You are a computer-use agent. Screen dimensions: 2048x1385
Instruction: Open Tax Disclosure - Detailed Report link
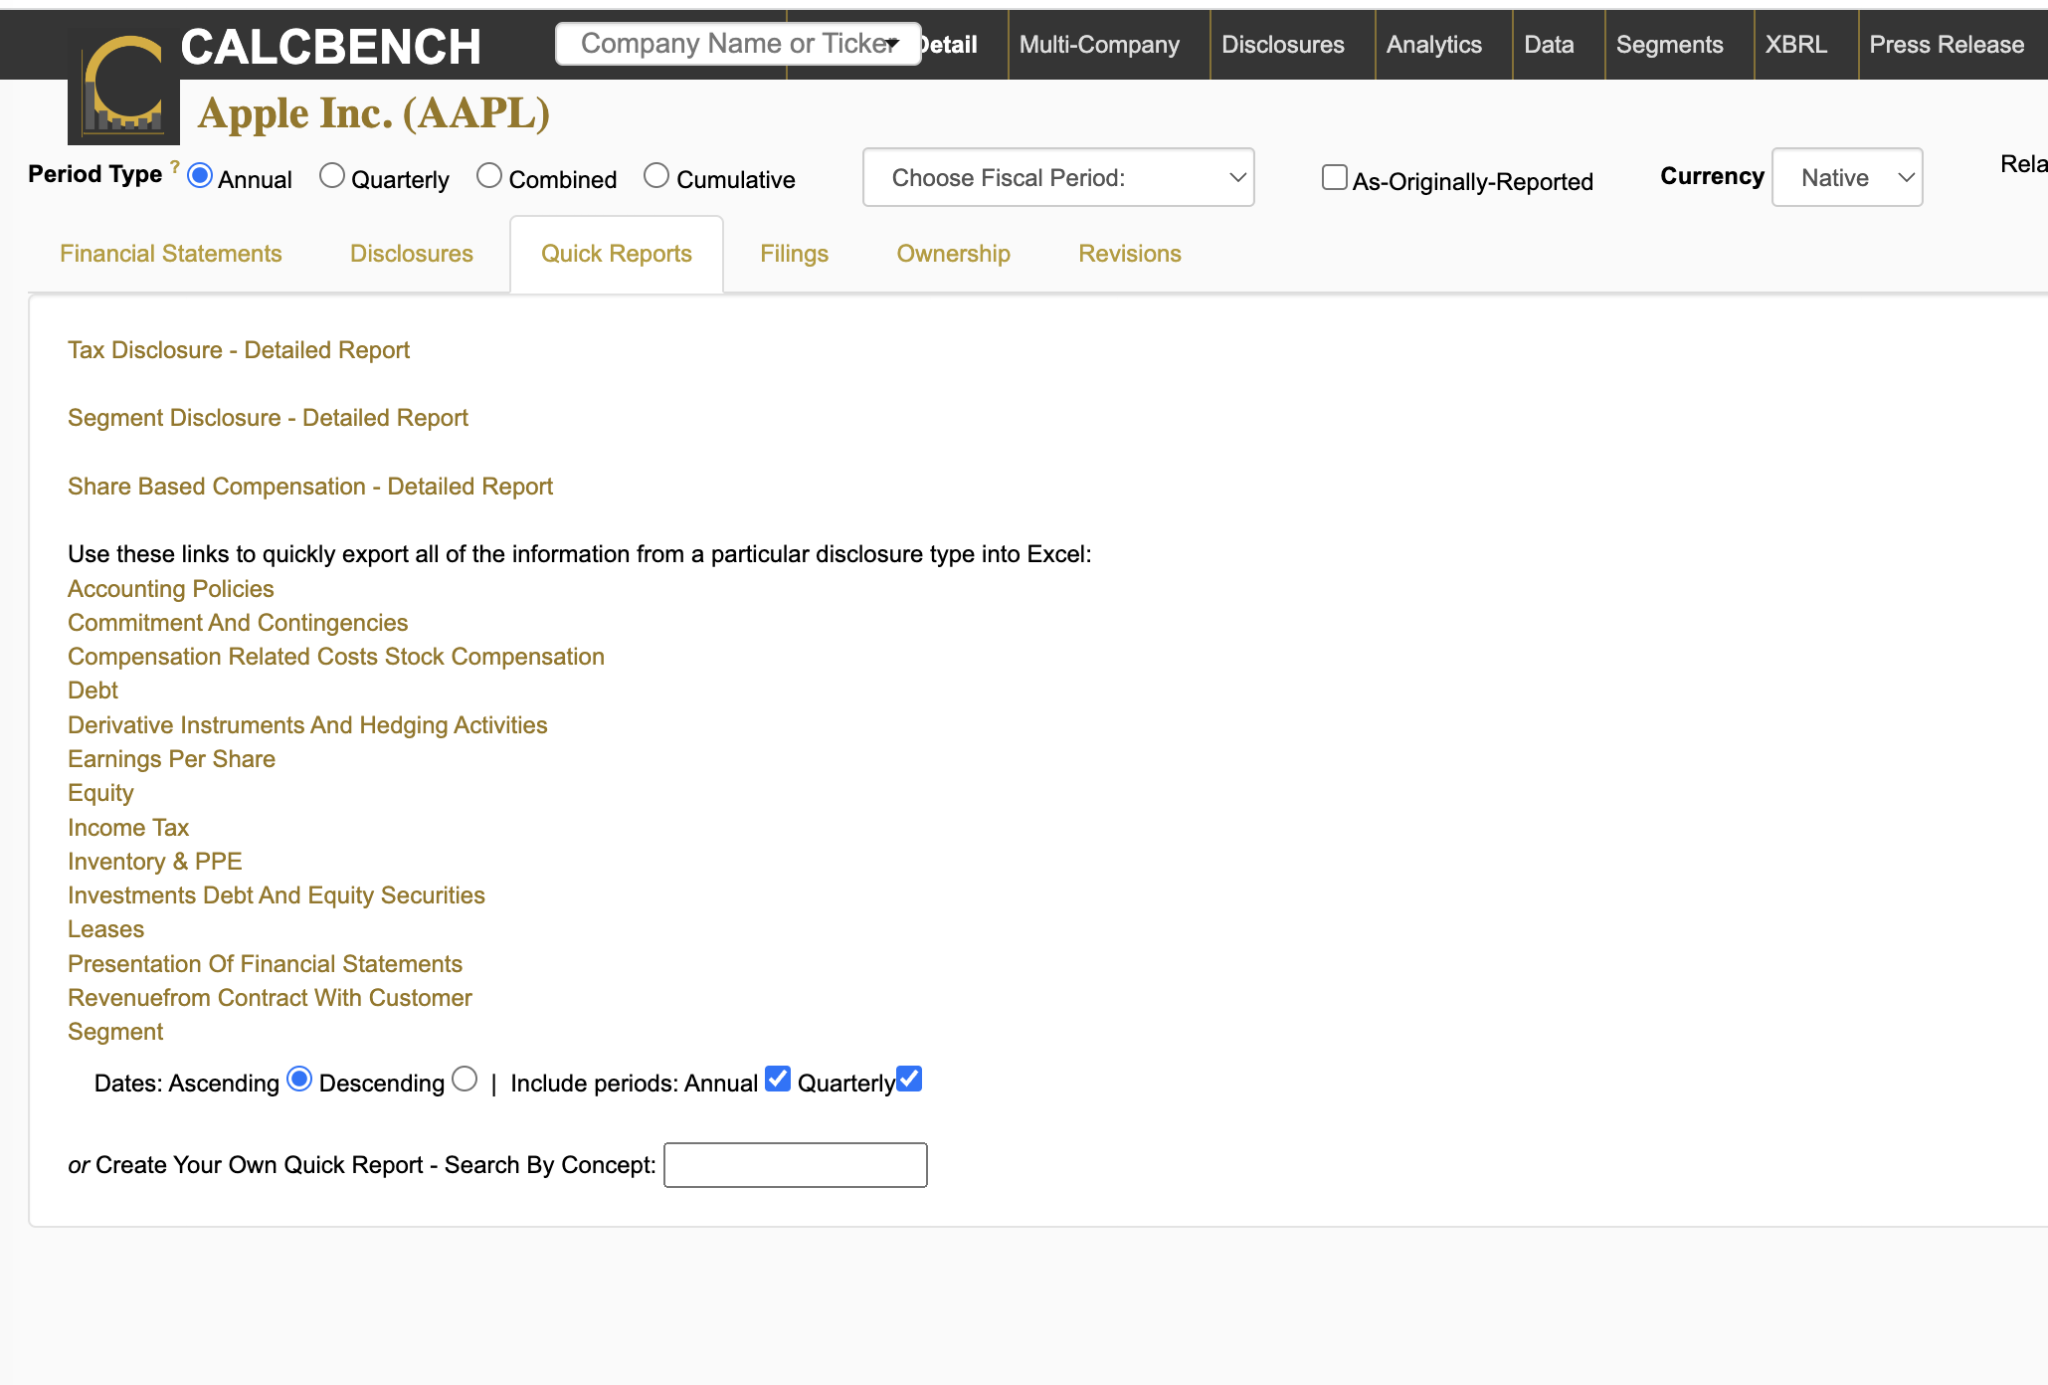pos(238,350)
